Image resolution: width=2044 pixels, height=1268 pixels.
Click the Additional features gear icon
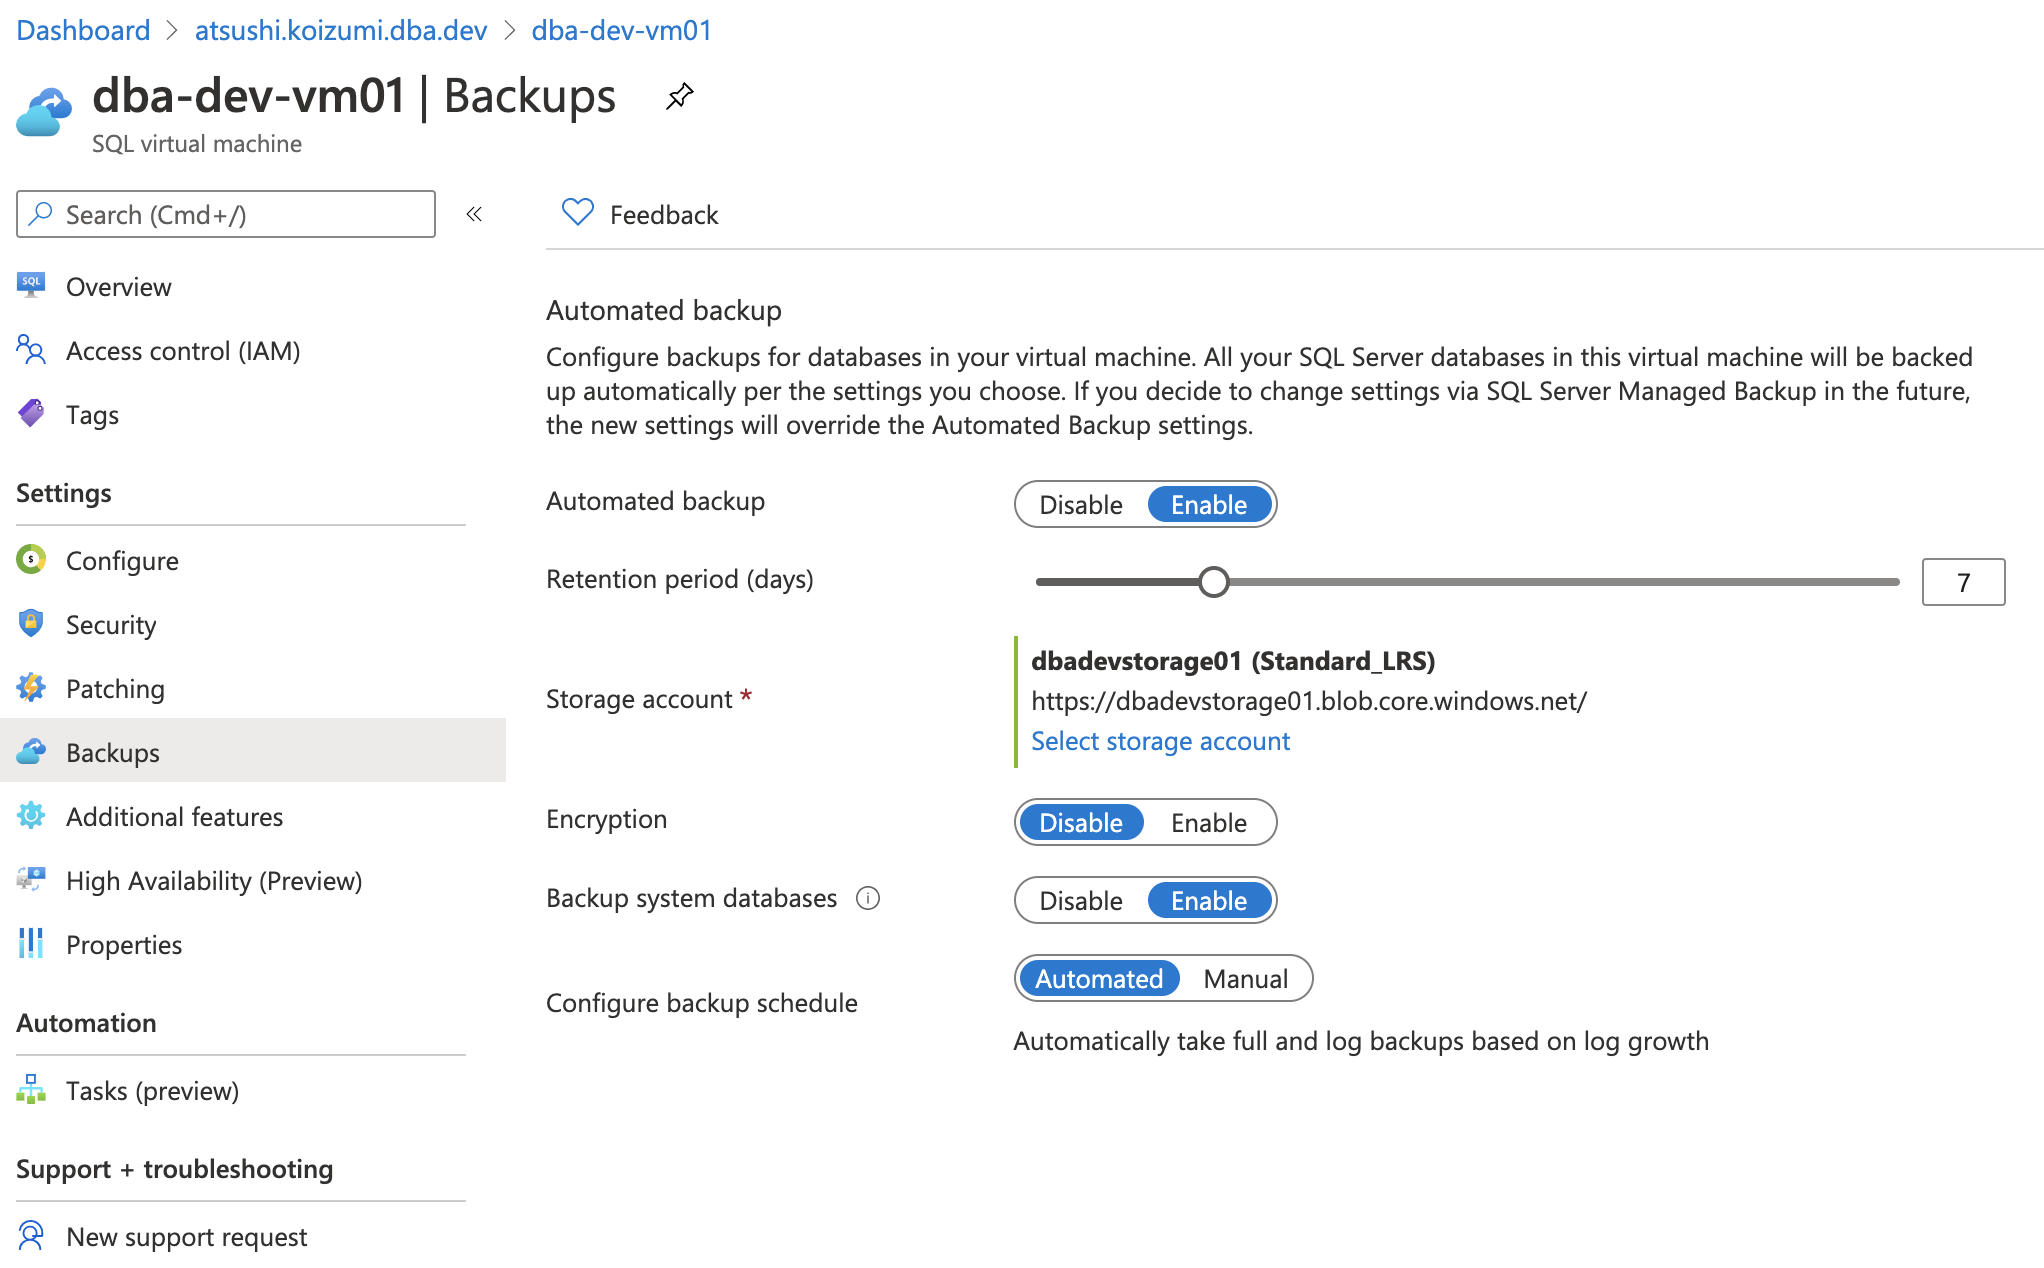point(31,816)
